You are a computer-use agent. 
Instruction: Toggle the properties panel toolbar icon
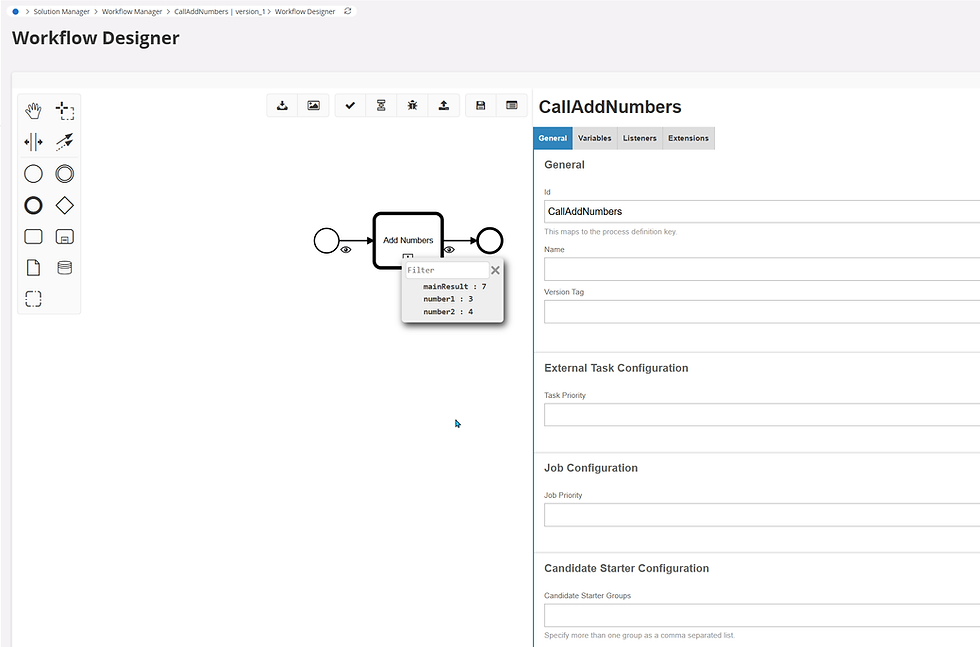(512, 106)
